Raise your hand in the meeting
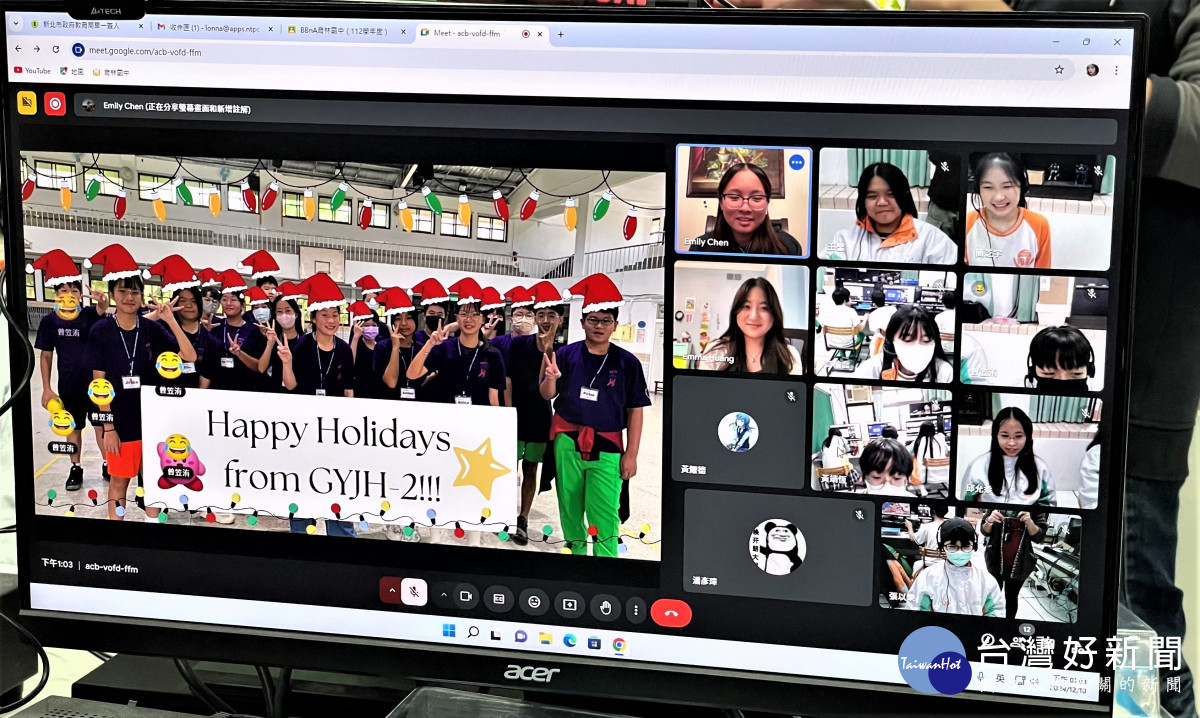Viewport: 1200px width, 718px height. coord(605,607)
